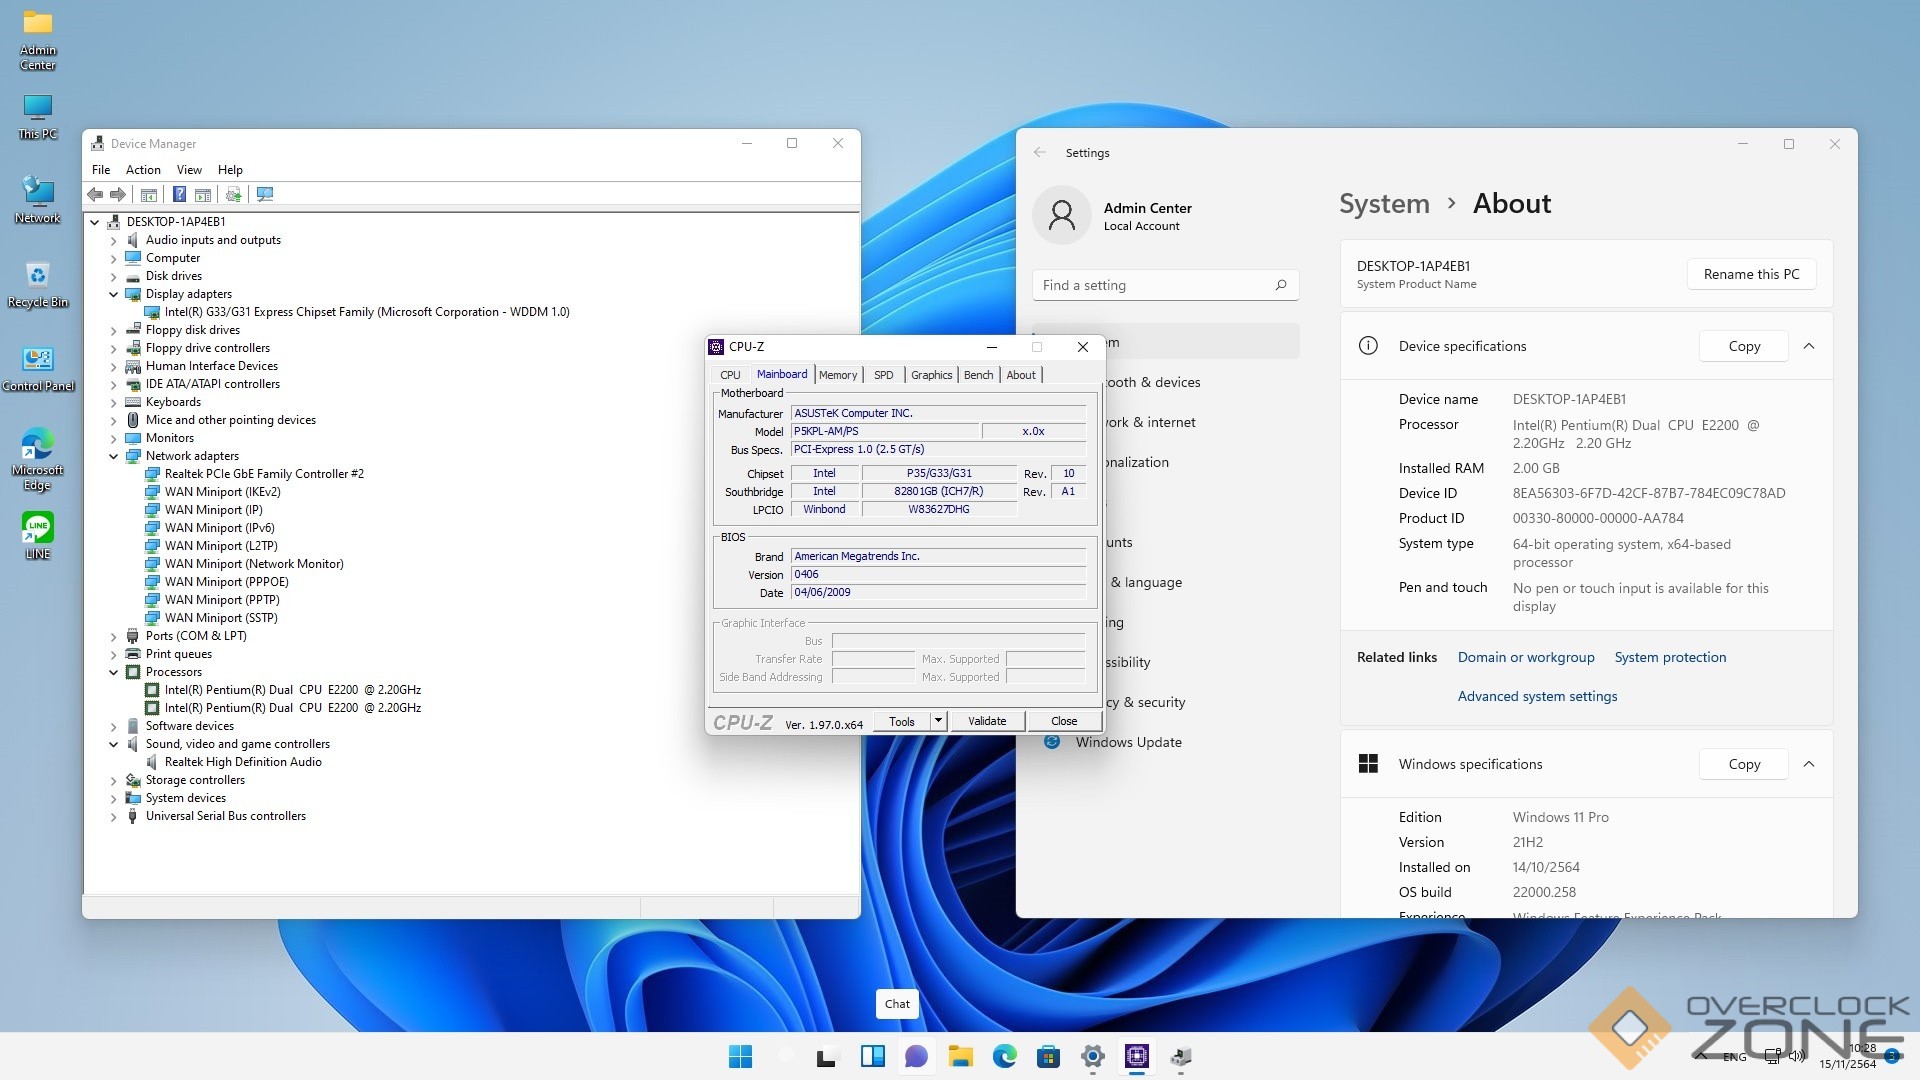Image resolution: width=1920 pixels, height=1080 pixels.
Task: Click the back arrow in Settings
Action: 1039,152
